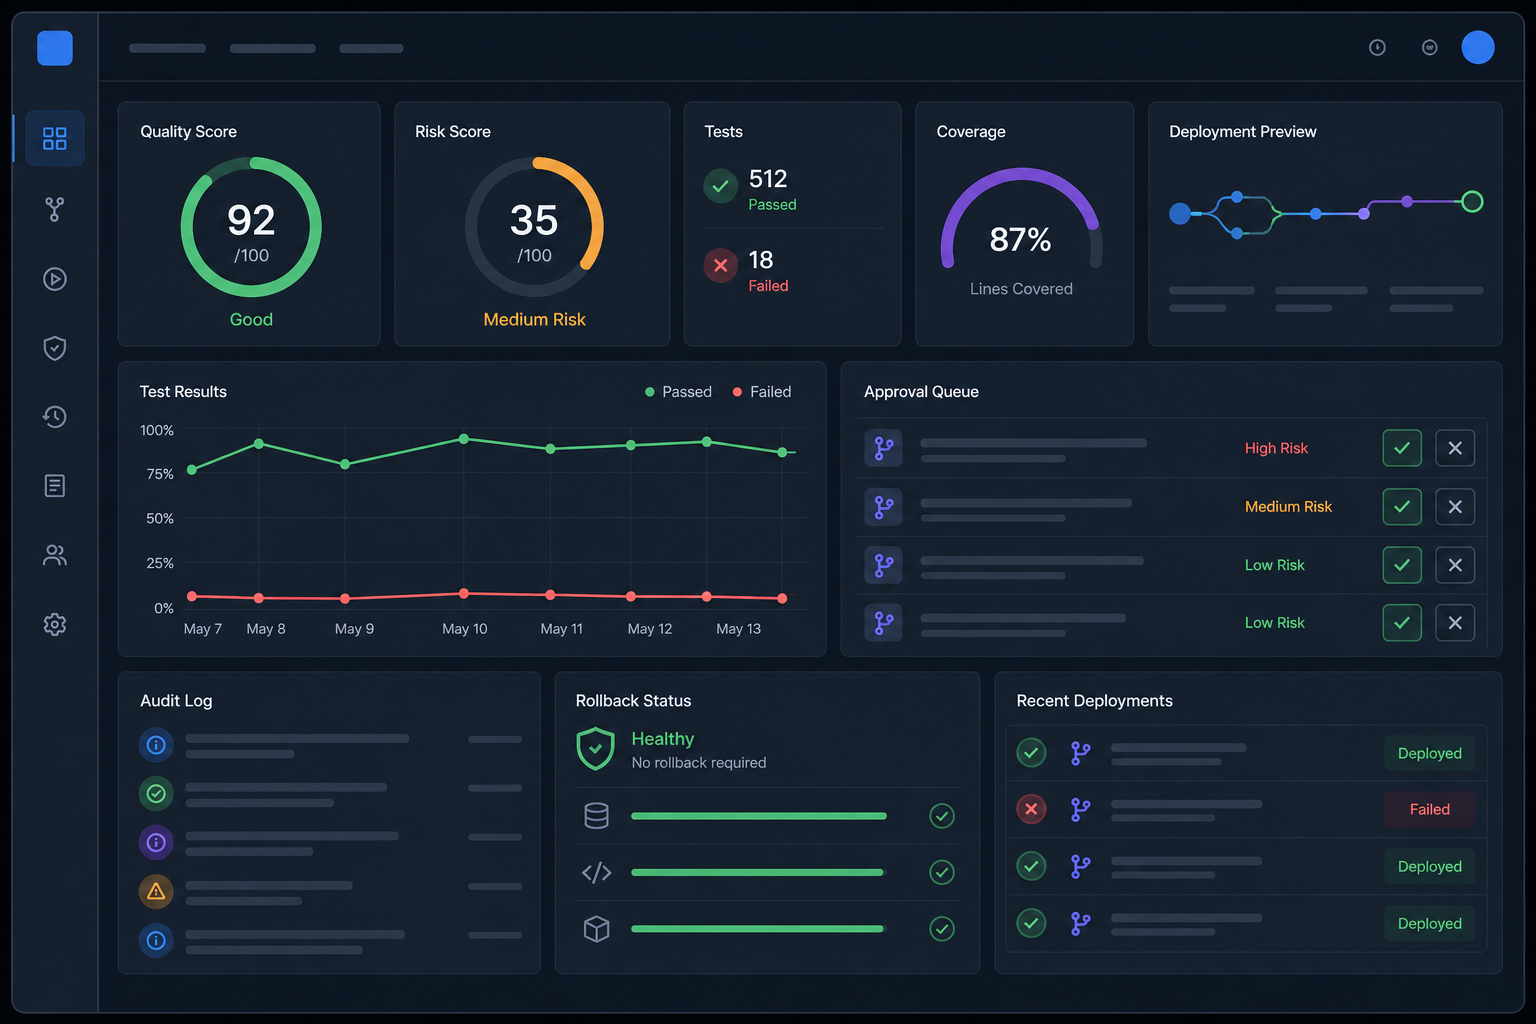Open the dashboard grid view in sidebar

55,138
